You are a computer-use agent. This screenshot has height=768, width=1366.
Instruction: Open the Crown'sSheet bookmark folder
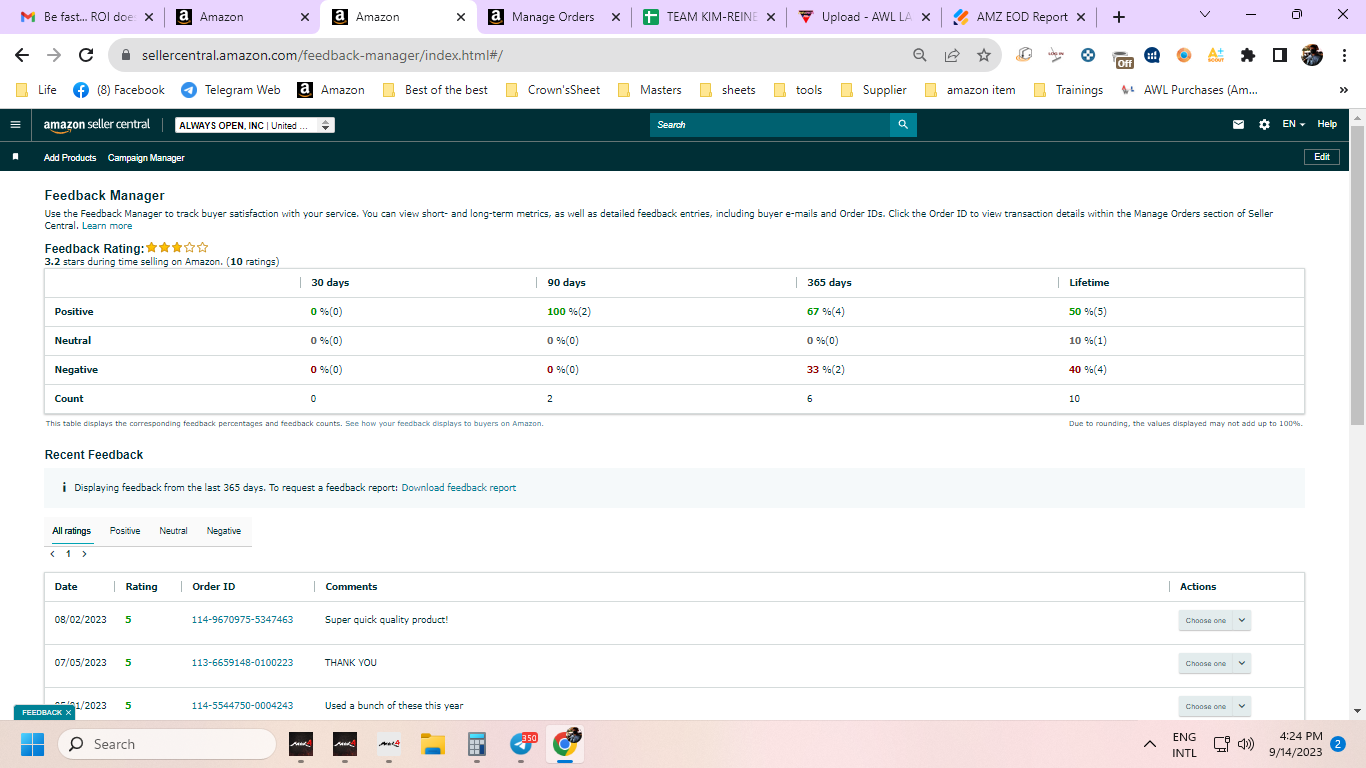tap(553, 90)
